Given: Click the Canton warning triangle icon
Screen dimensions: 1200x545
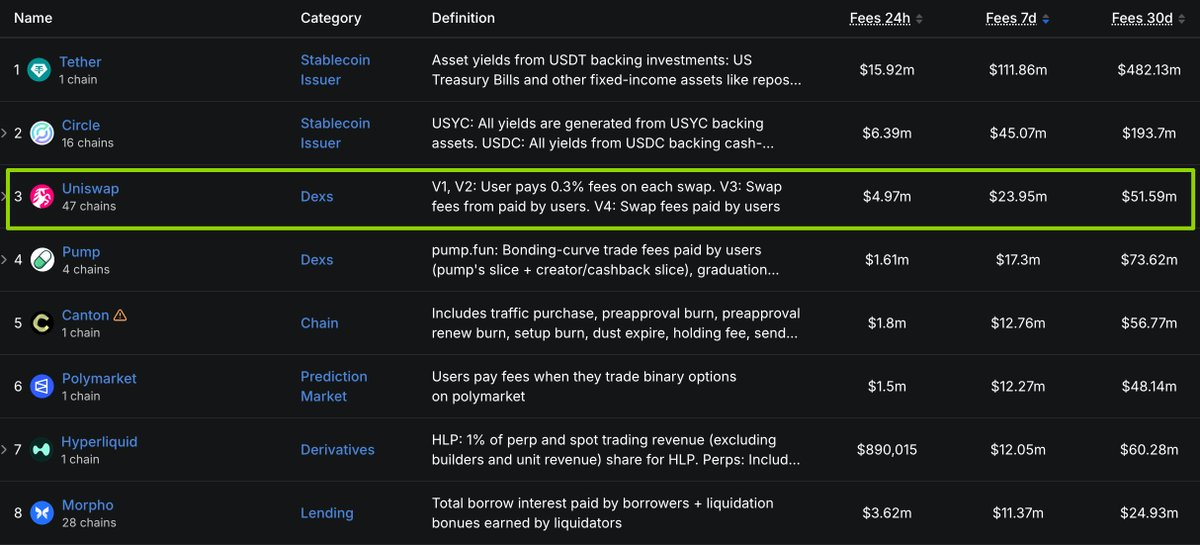Looking at the screenshot, I should coord(121,315).
